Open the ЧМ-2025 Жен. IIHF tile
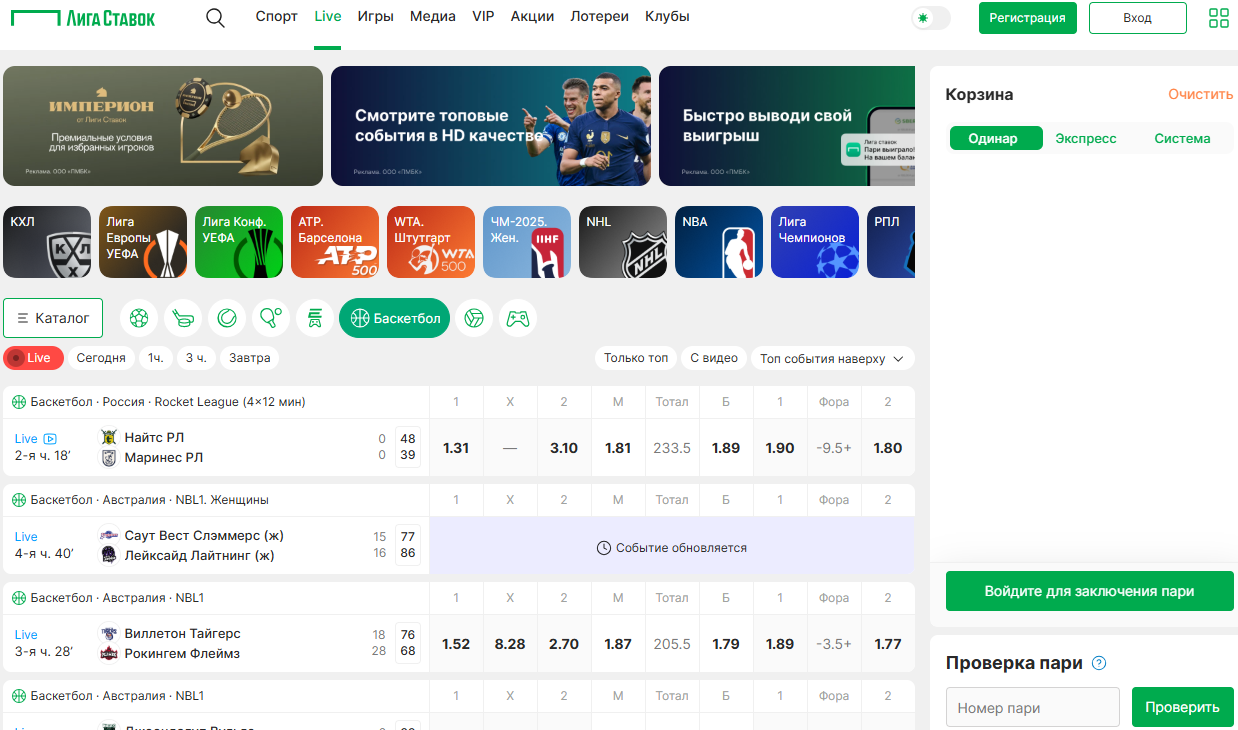Screen dimensions: 1238x730 click(x=527, y=242)
